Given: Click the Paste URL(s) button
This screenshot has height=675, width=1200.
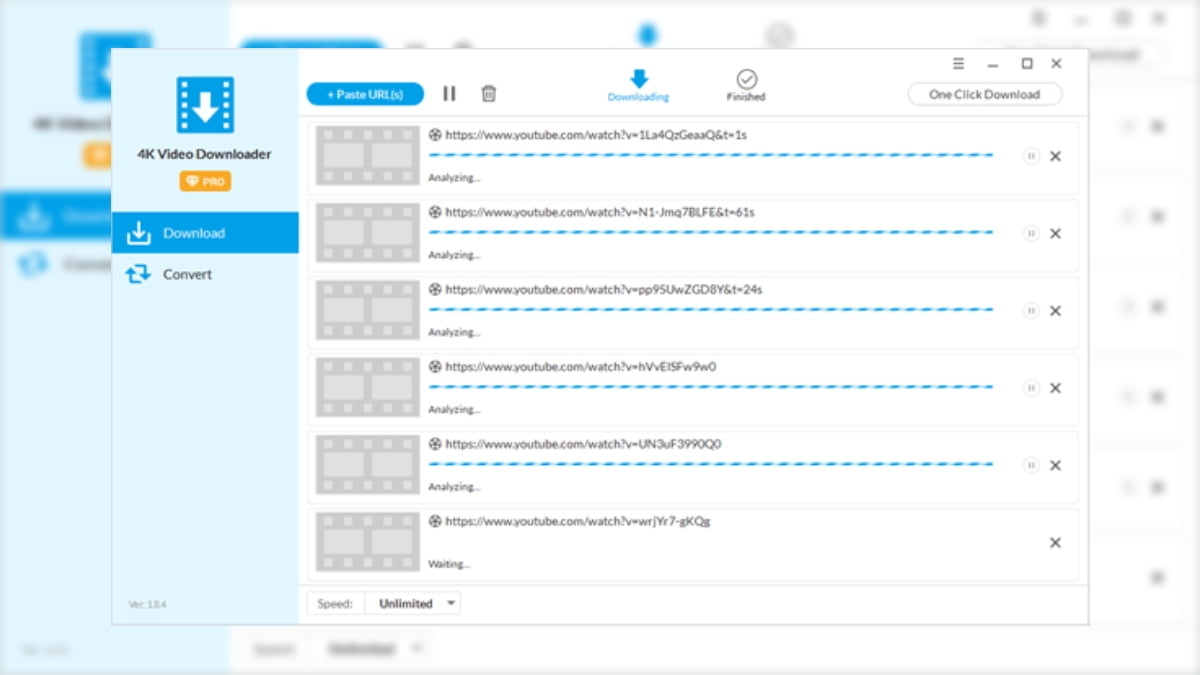Looking at the screenshot, I should (x=364, y=92).
